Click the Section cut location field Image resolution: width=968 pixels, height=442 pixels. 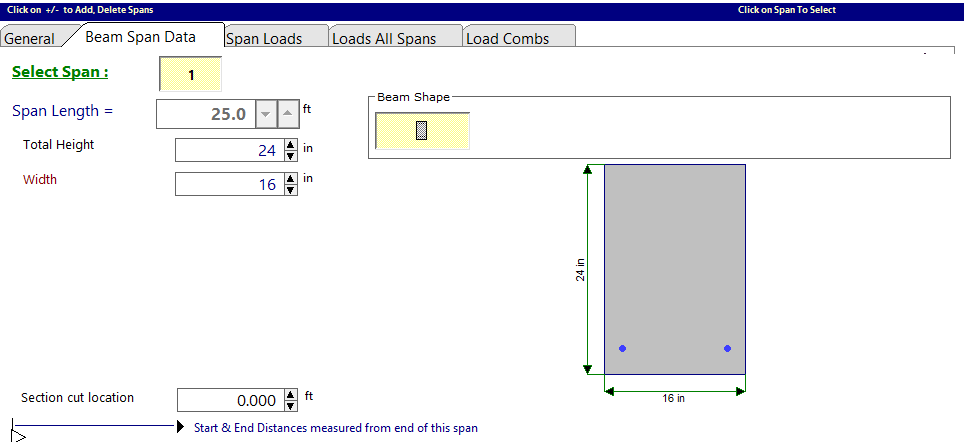pos(229,400)
